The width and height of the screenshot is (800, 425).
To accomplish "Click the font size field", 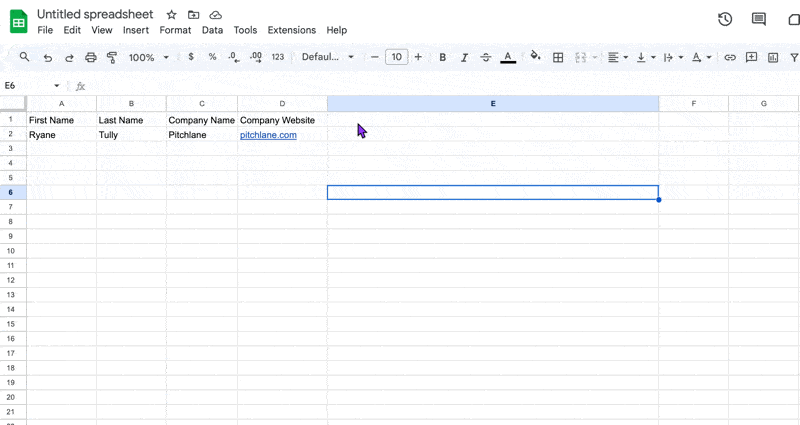I will pos(396,57).
